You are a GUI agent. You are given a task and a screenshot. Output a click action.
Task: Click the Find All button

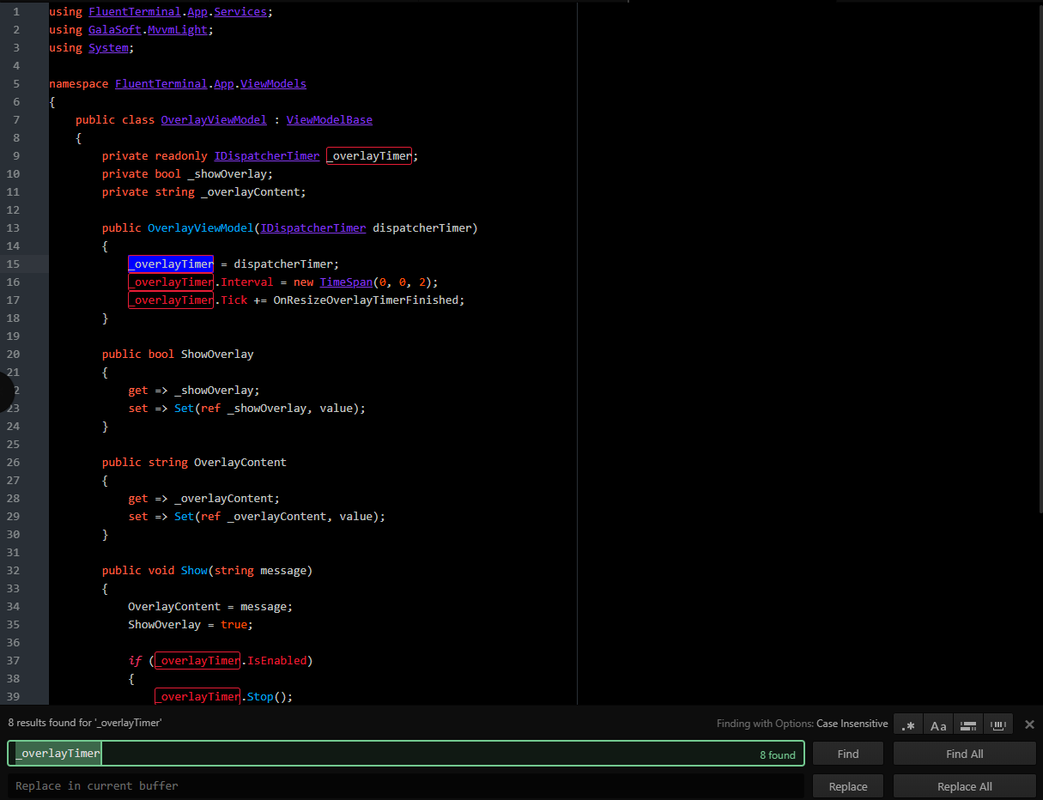(x=964, y=753)
